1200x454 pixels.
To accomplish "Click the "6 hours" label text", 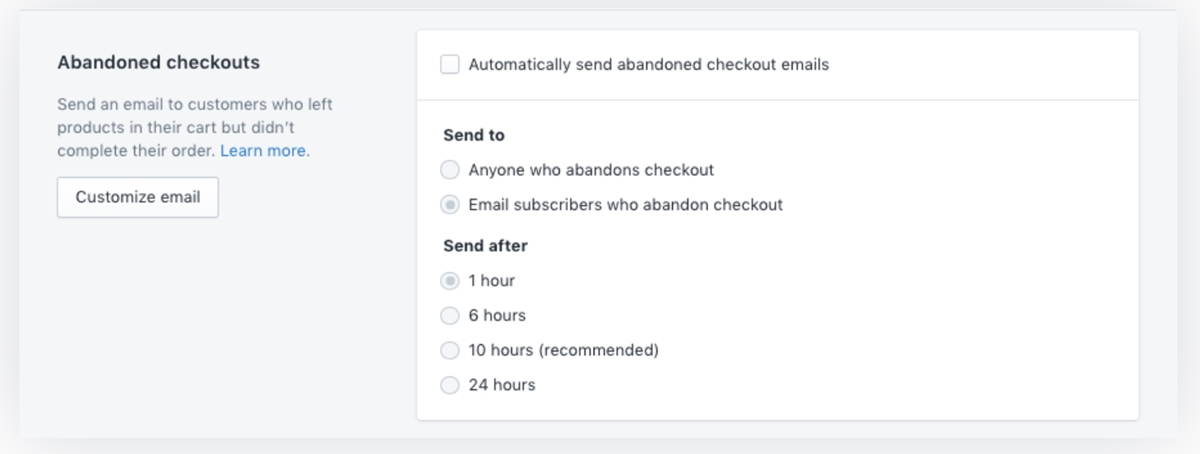I will pos(497,316).
